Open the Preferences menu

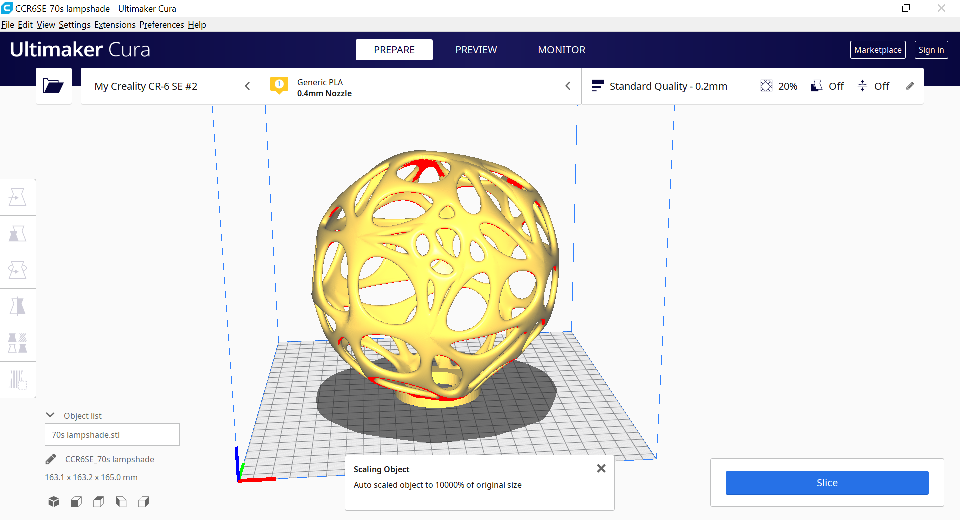[x=162, y=24]
